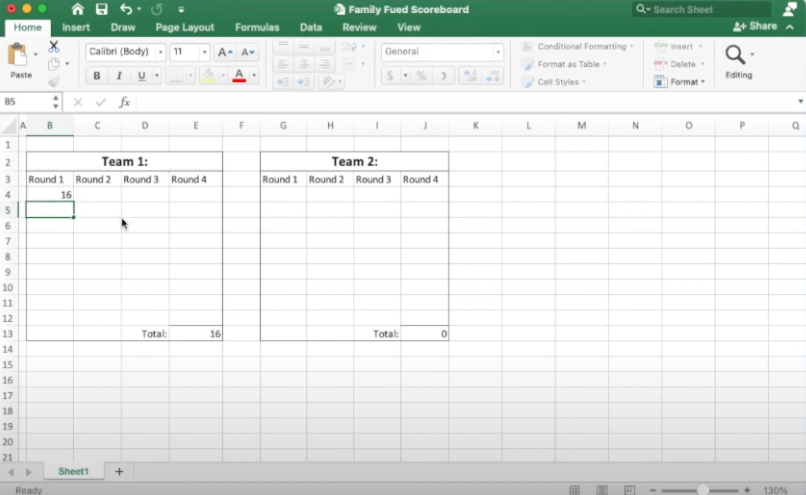Decrease font size with small A
The width and height of the screenshot is (806, 495).
point(247,52)
